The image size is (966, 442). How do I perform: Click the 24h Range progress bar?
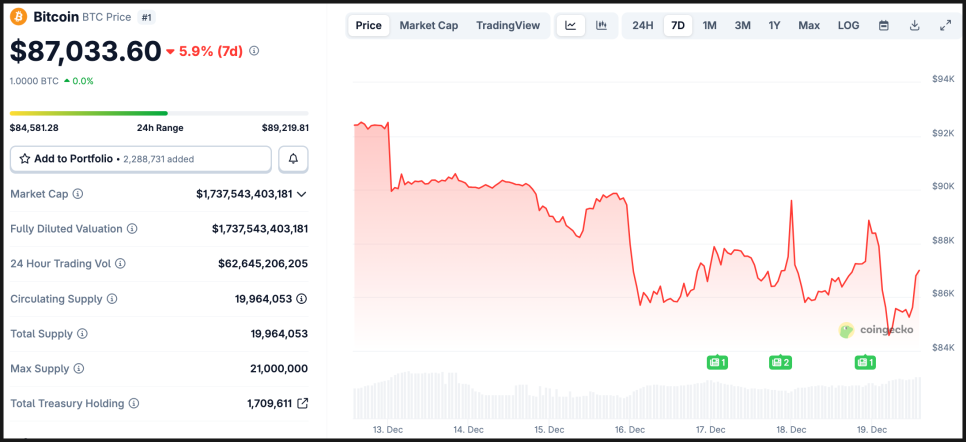159,113
